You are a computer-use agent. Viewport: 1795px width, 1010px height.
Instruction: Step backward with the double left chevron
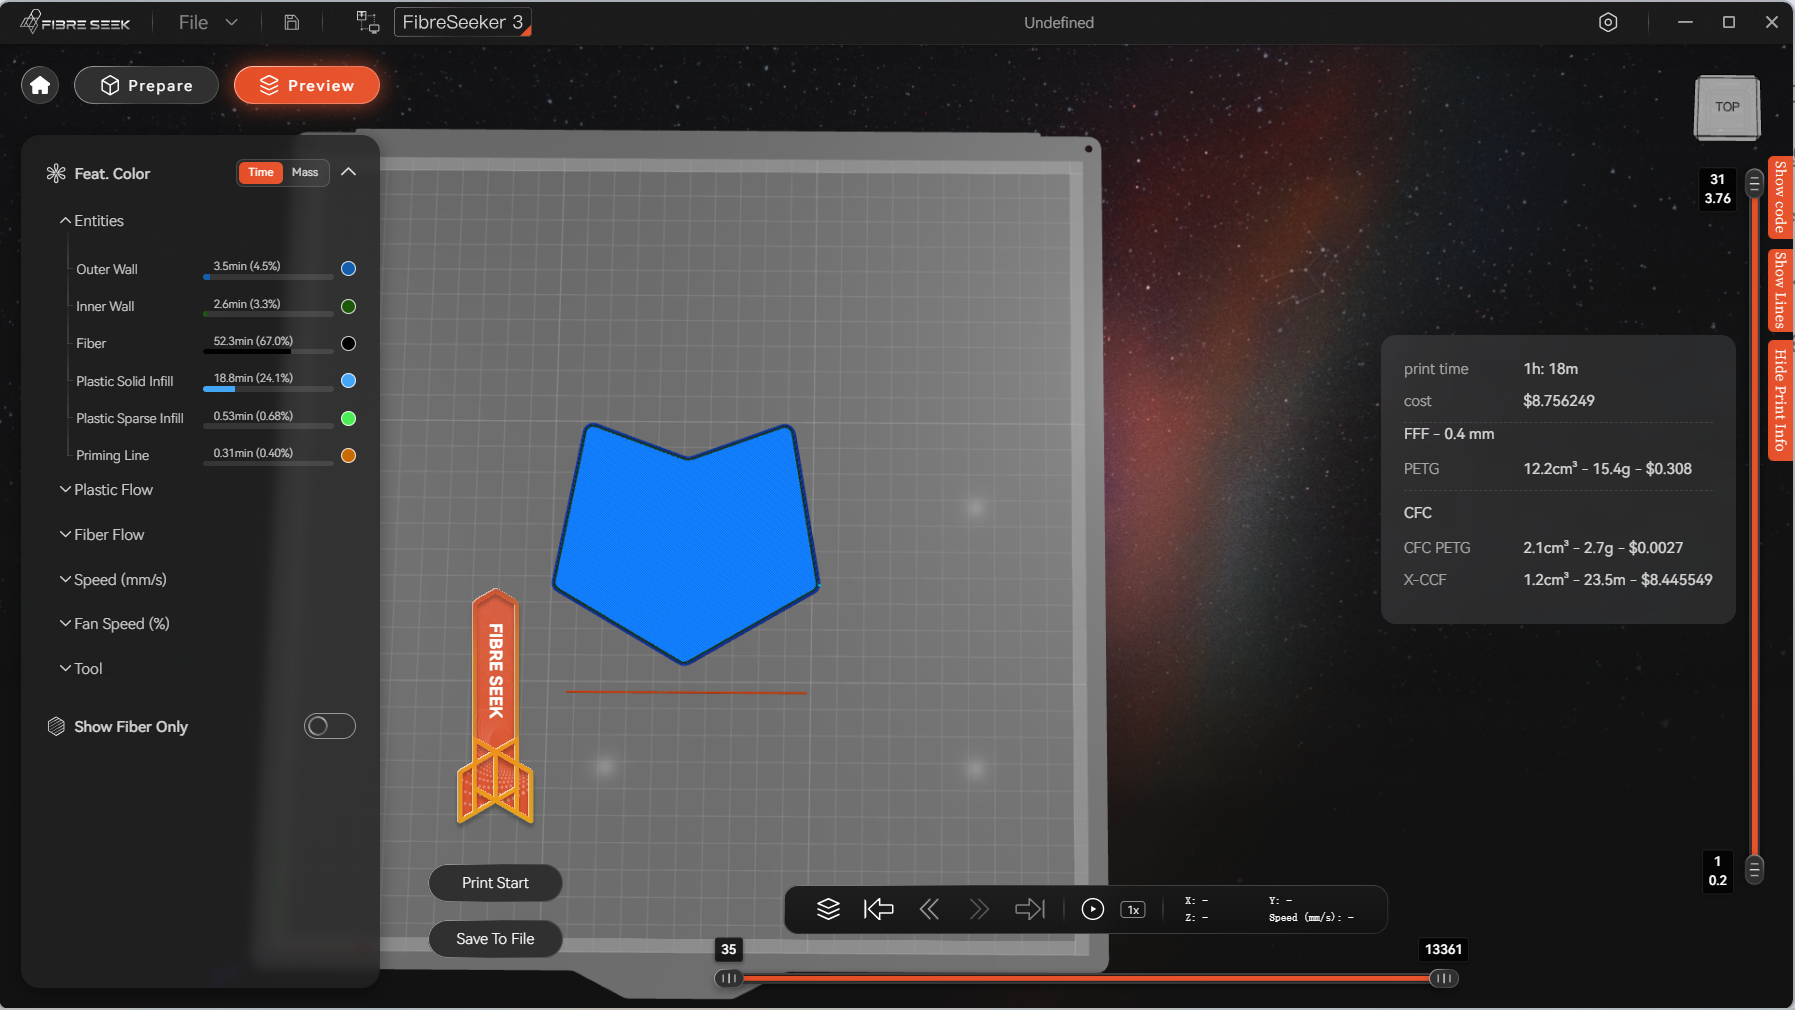click(929, 909)
